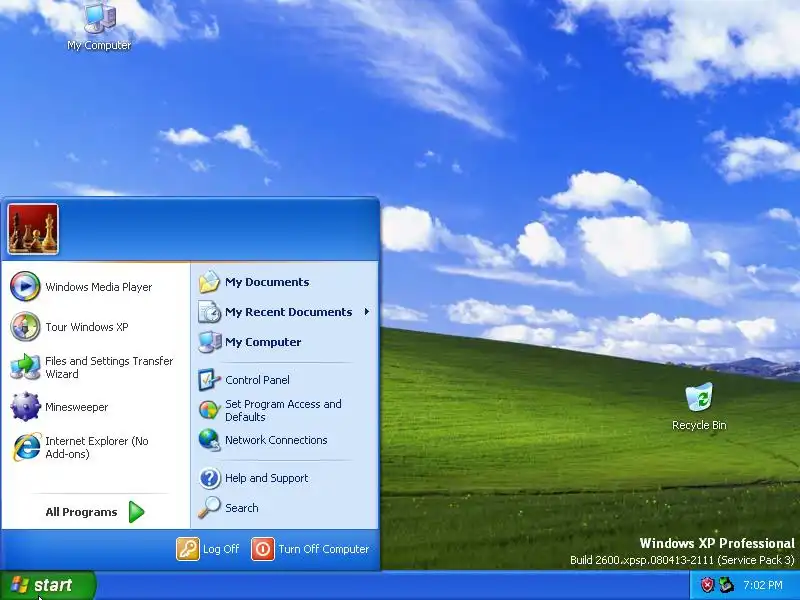Expand All Programs with green arrow
Image resolution: width=800 pixels, height=600 pixels.
click(136, 512)
